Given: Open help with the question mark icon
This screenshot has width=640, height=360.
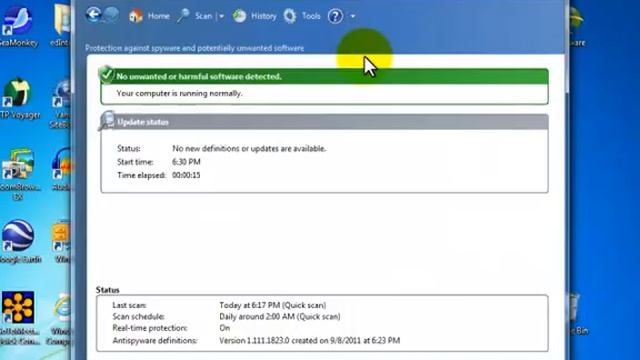Looking at the screenshot, I should pyautogui.click(x=336, y=16).
